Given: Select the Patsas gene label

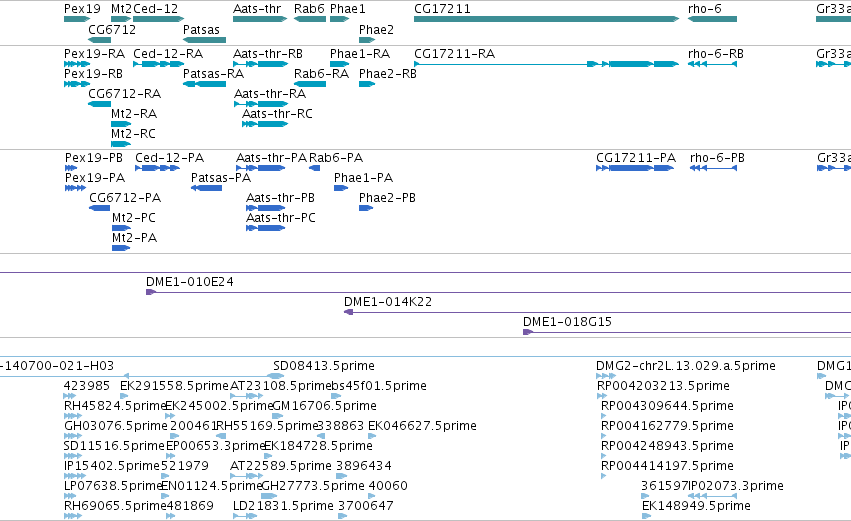Looking at the screenshot, I should pyautogui.click(x=201, y=29).
